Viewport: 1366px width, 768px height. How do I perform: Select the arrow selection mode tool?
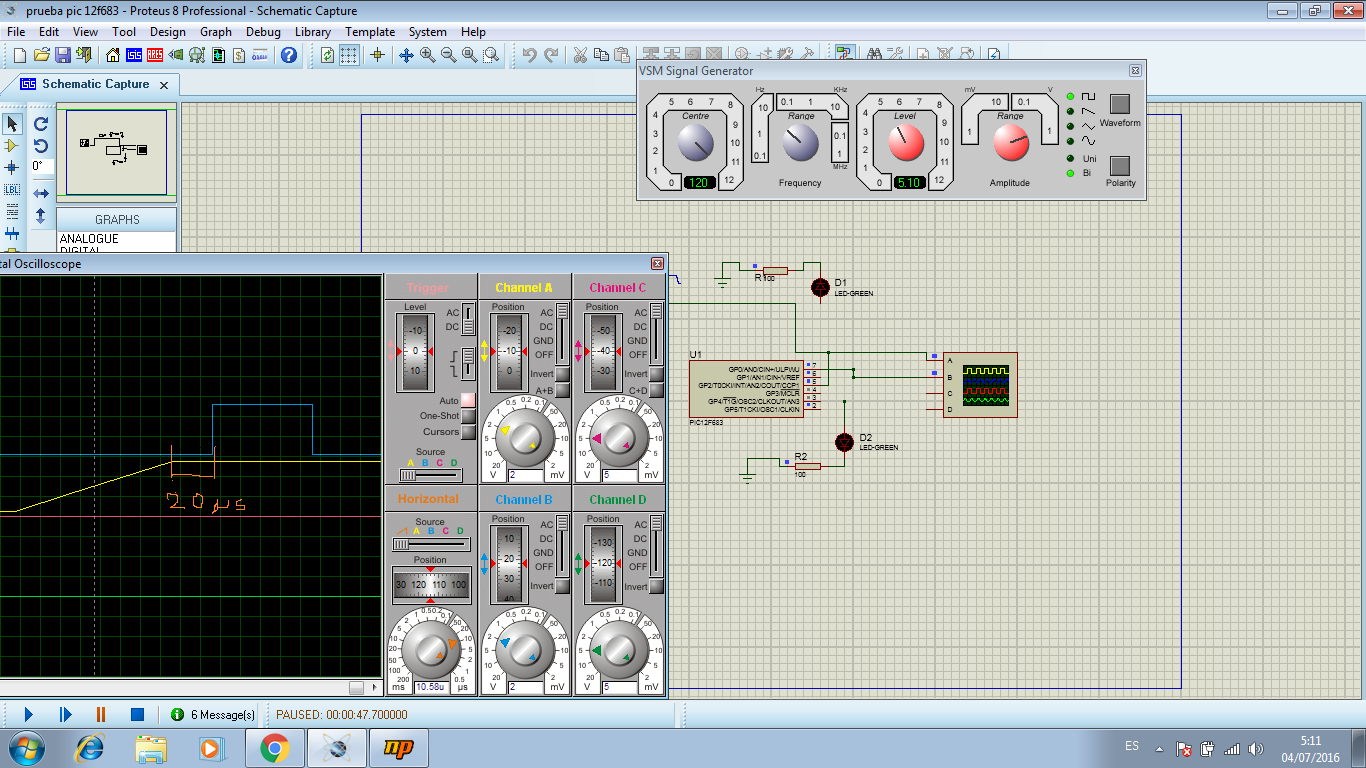point(12,124)
